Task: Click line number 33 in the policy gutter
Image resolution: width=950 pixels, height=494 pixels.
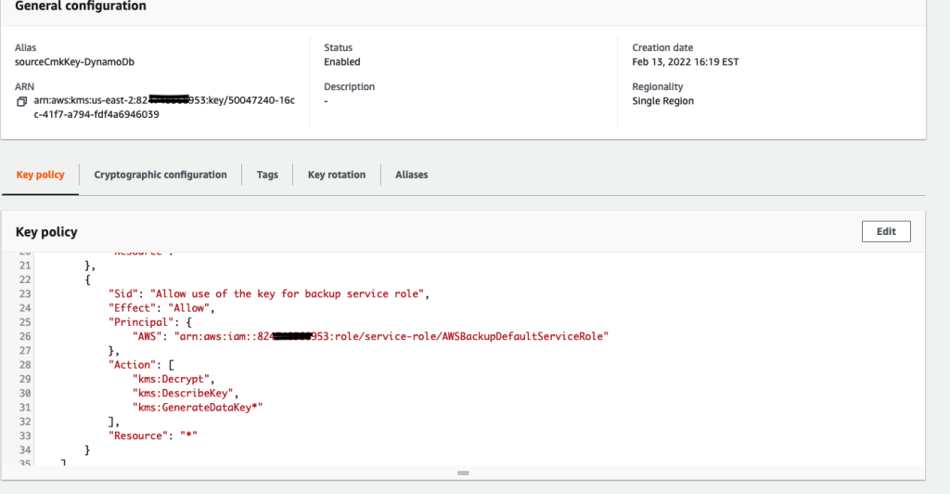Action: 24,435
